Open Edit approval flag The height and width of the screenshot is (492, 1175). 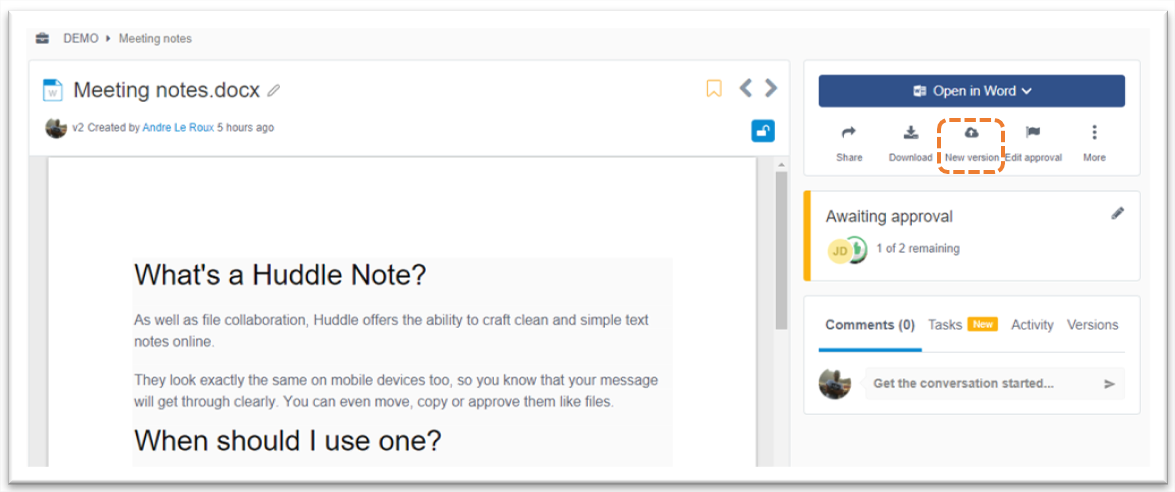[x=1033, y=144]
